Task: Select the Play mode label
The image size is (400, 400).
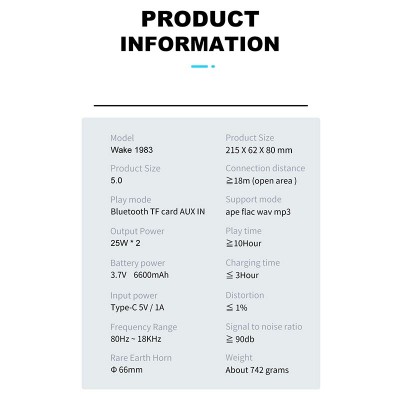Action: tap(131, 200)
